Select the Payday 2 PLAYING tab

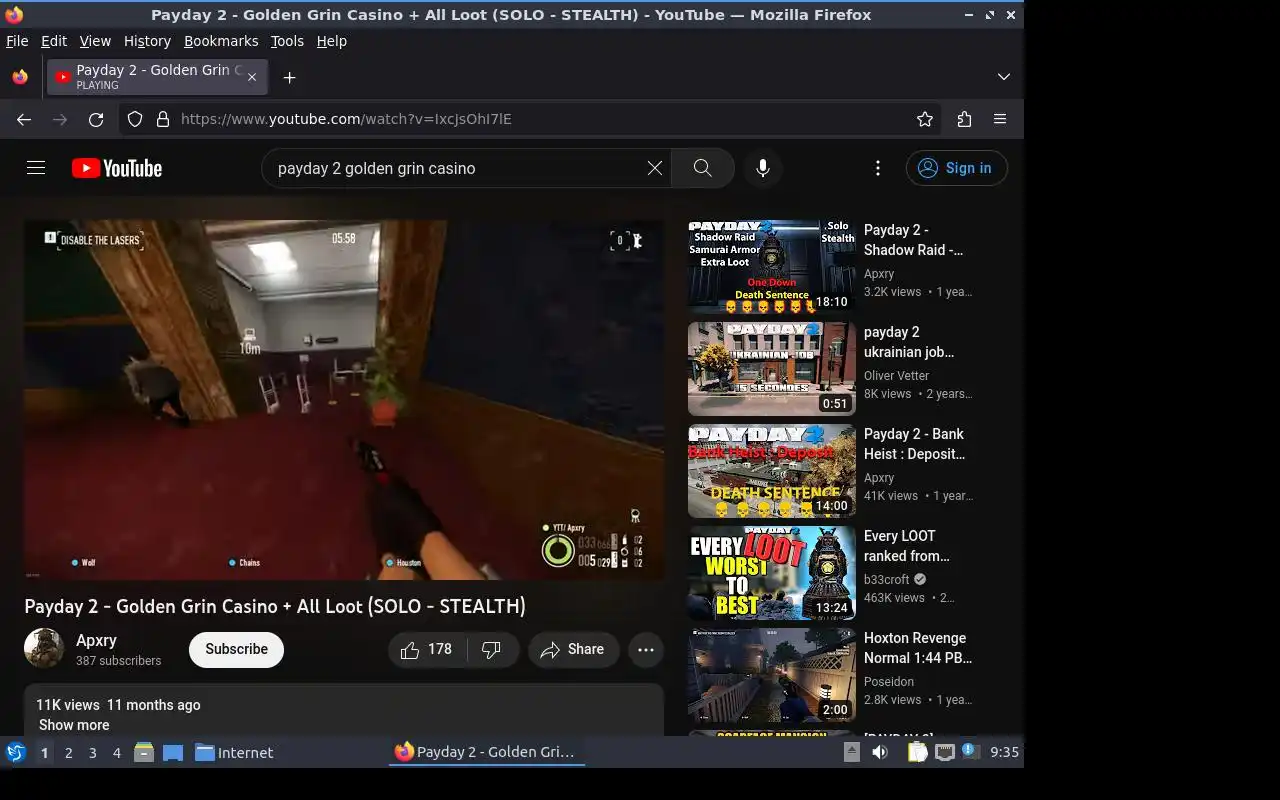(x=157, y=77)
